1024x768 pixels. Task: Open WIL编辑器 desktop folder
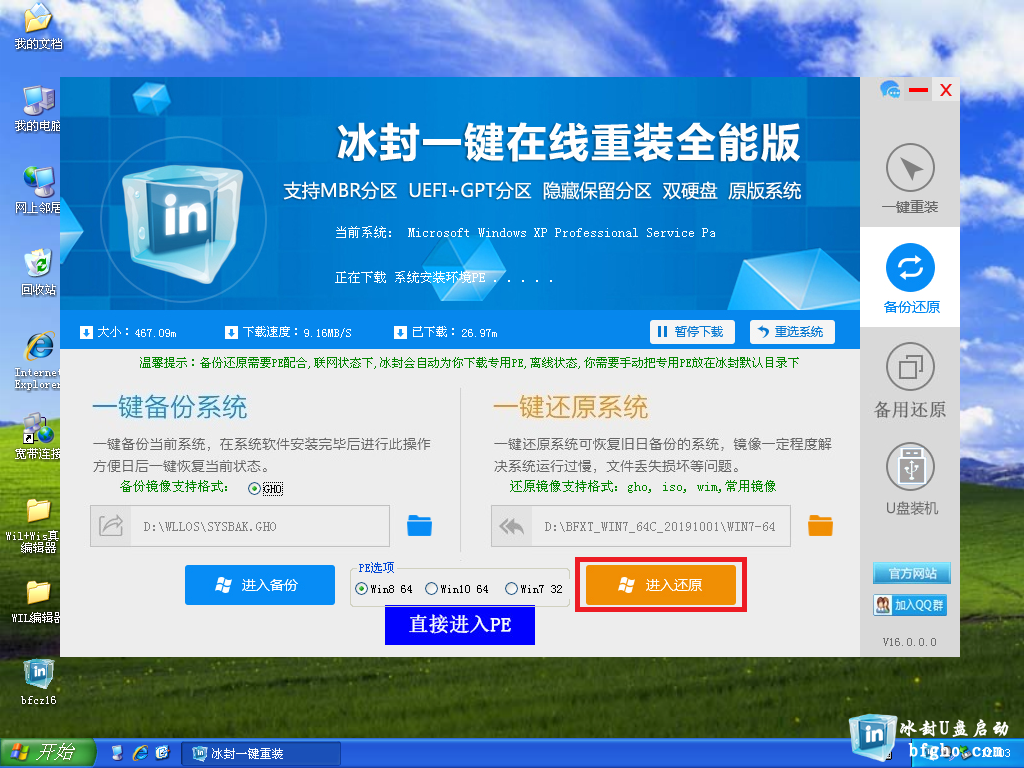pos(38,601)
